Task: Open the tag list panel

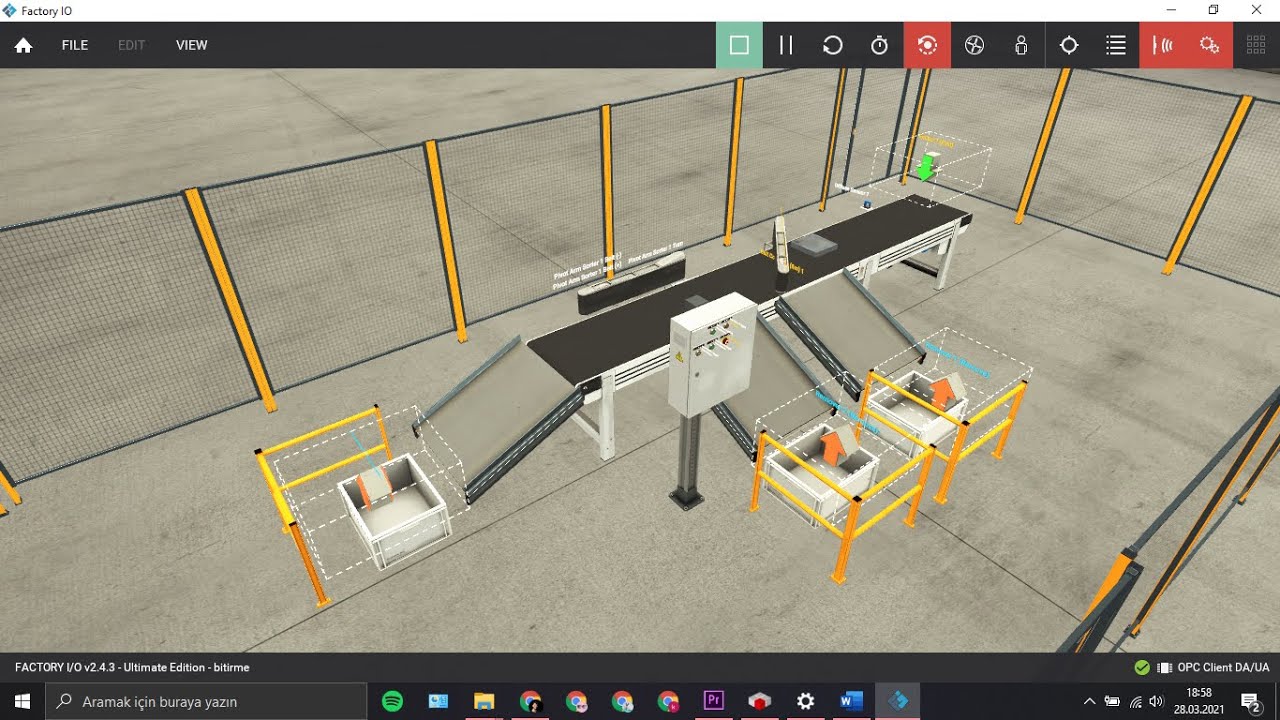Action: pyautogui.click(x=1116, y=45)
